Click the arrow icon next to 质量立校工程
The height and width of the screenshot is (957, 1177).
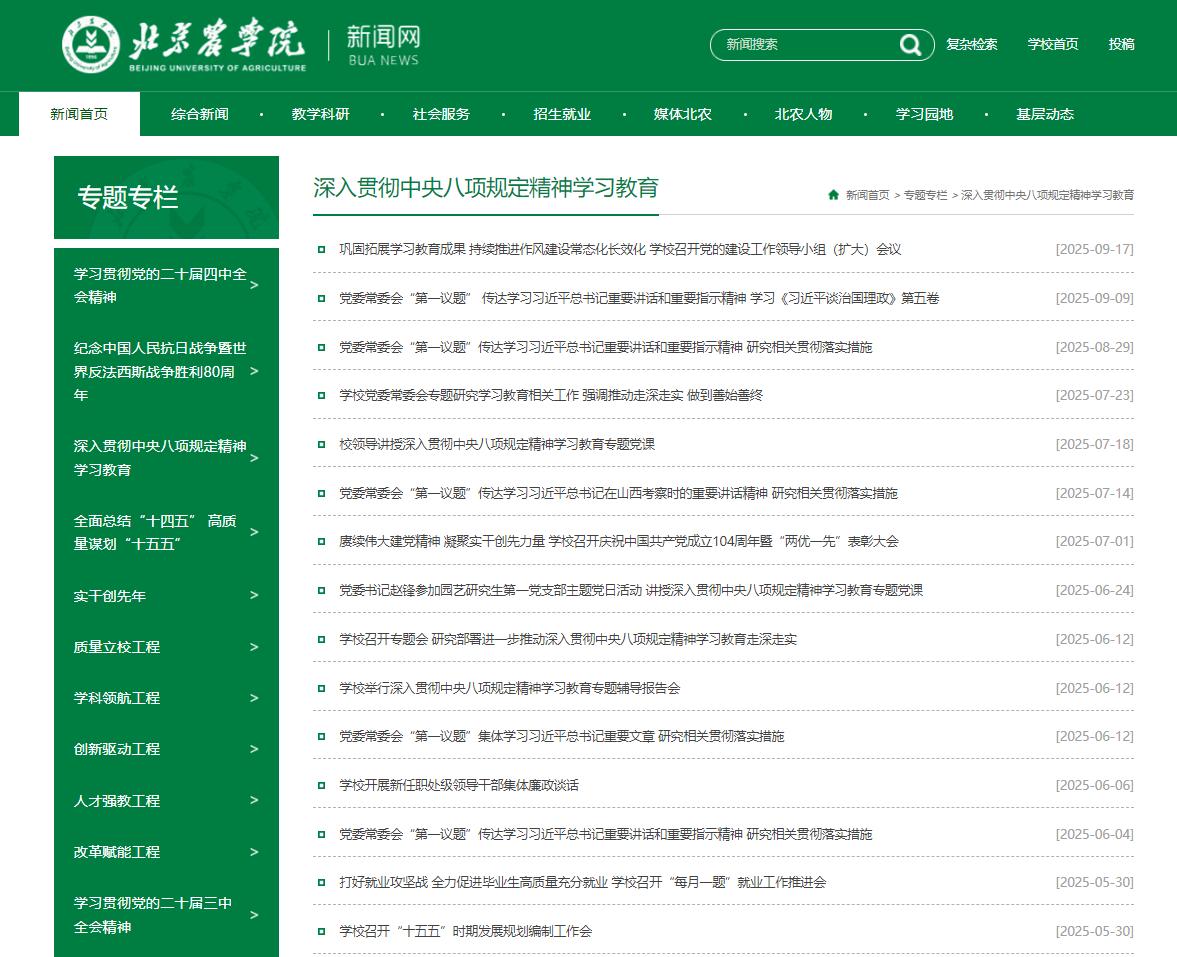pos(254,647)
